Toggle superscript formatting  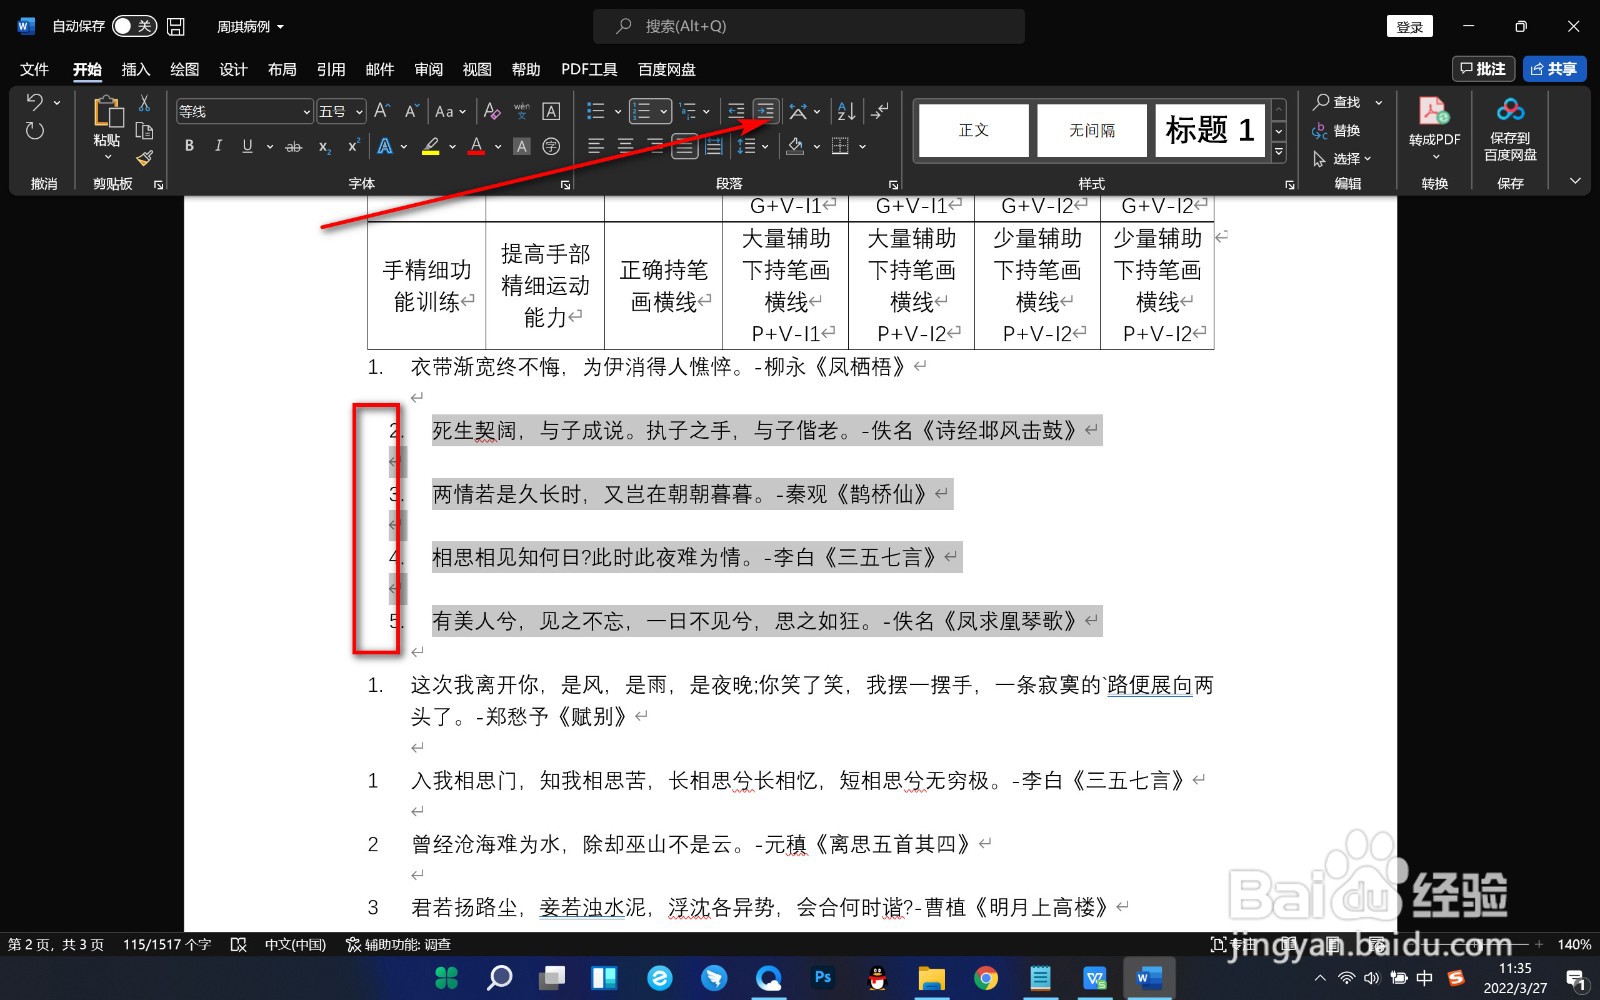353,146
